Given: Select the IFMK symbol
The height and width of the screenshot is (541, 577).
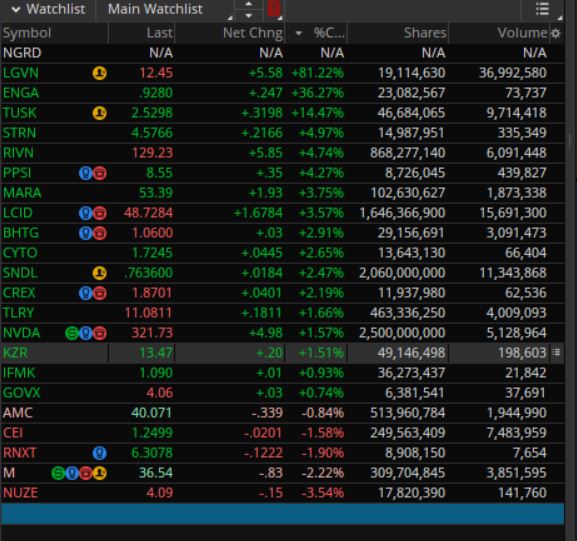Looking at the screenshot, I should coord(19,373).
